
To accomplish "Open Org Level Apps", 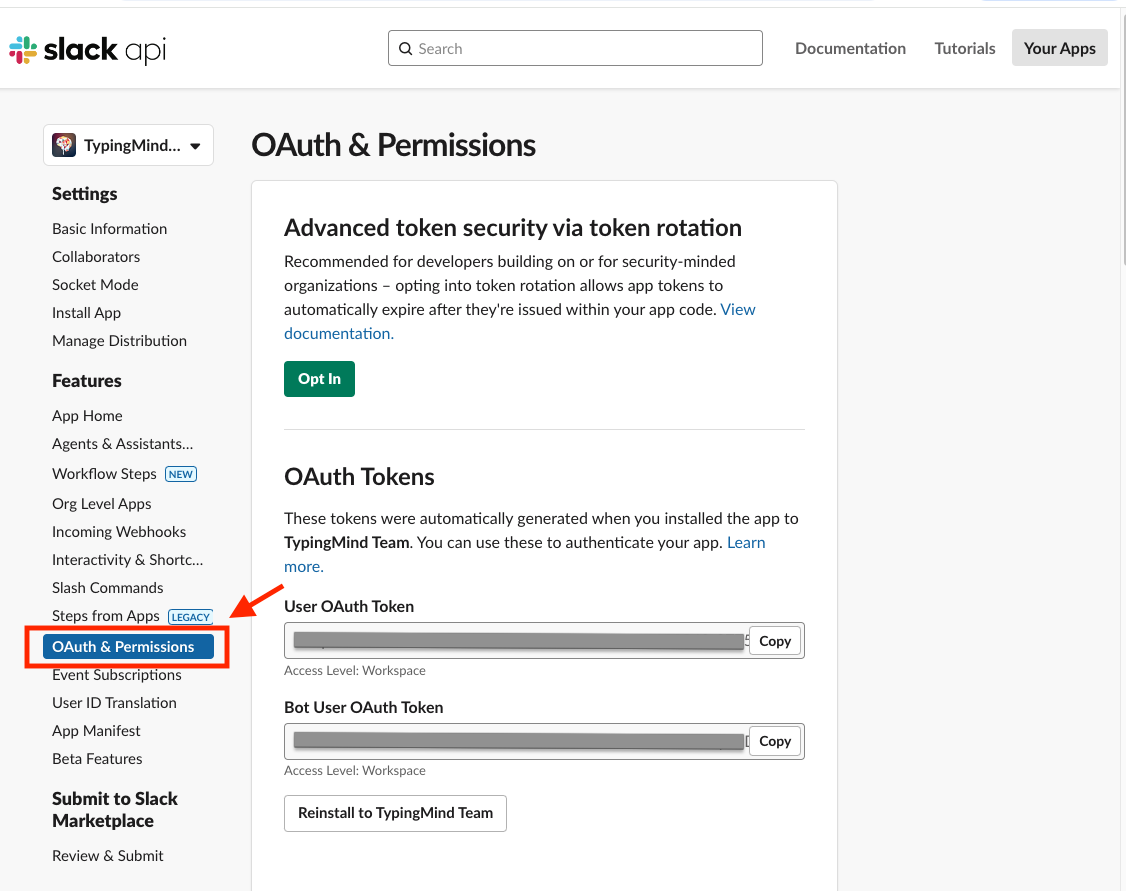I will [101, 503].
